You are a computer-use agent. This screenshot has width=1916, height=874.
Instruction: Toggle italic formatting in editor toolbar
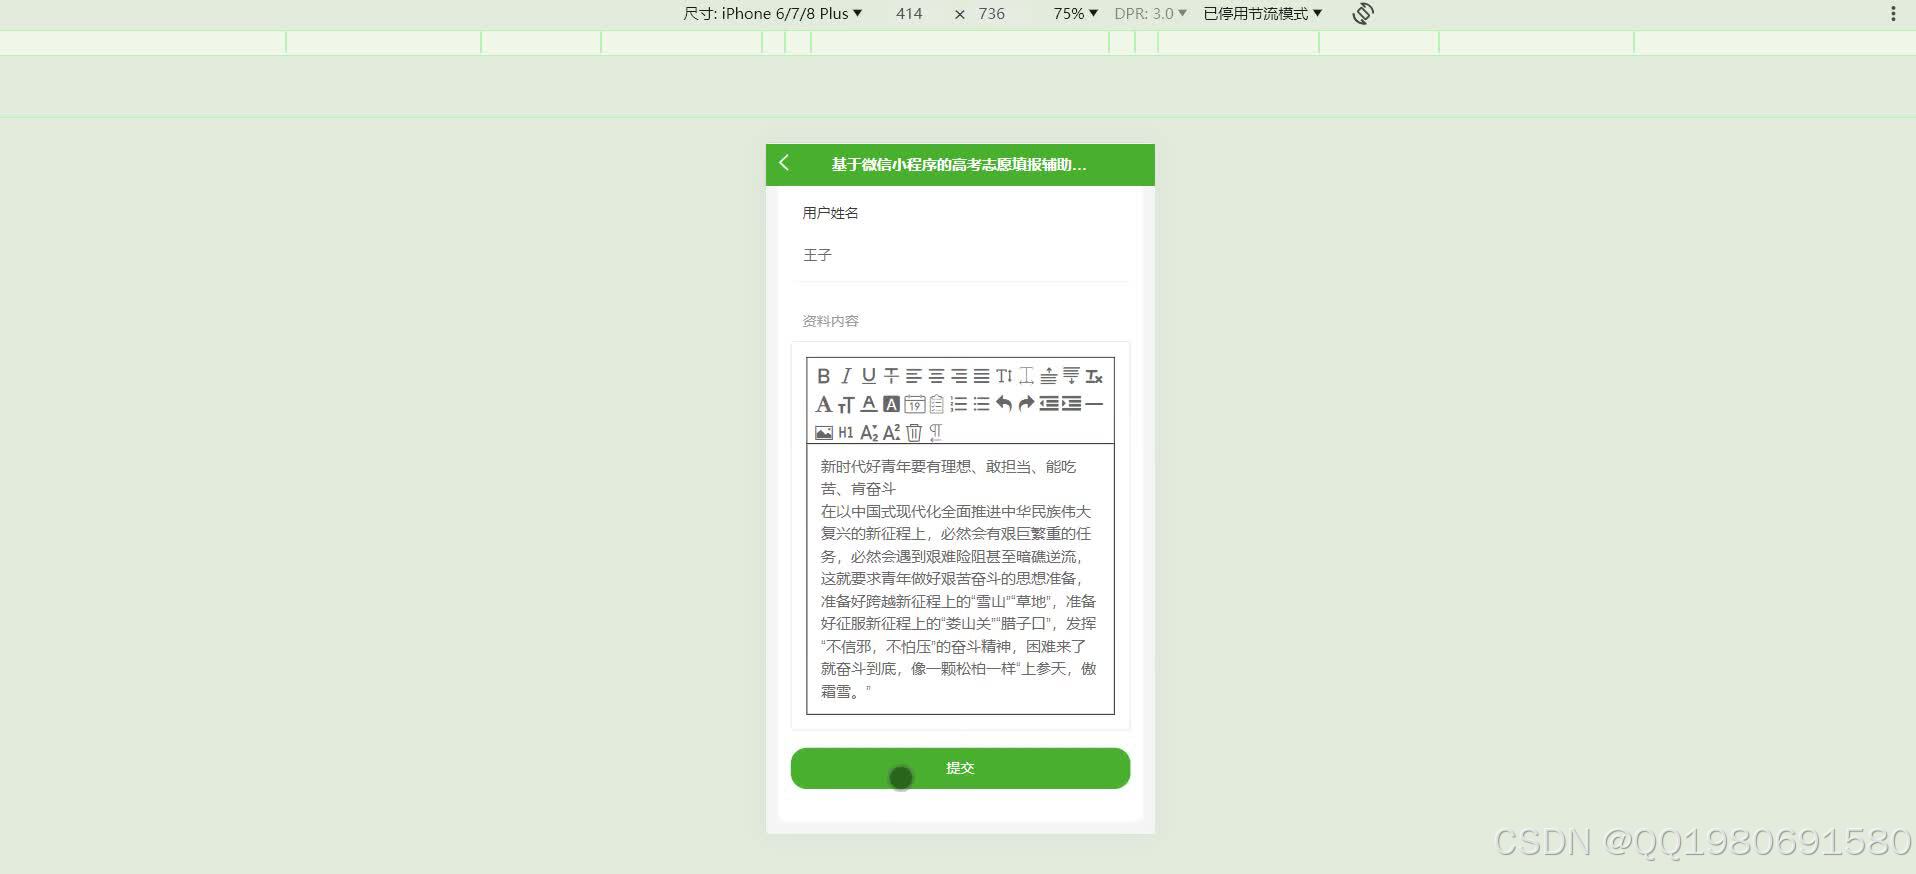pyautogui.click(x=846, y=376)
